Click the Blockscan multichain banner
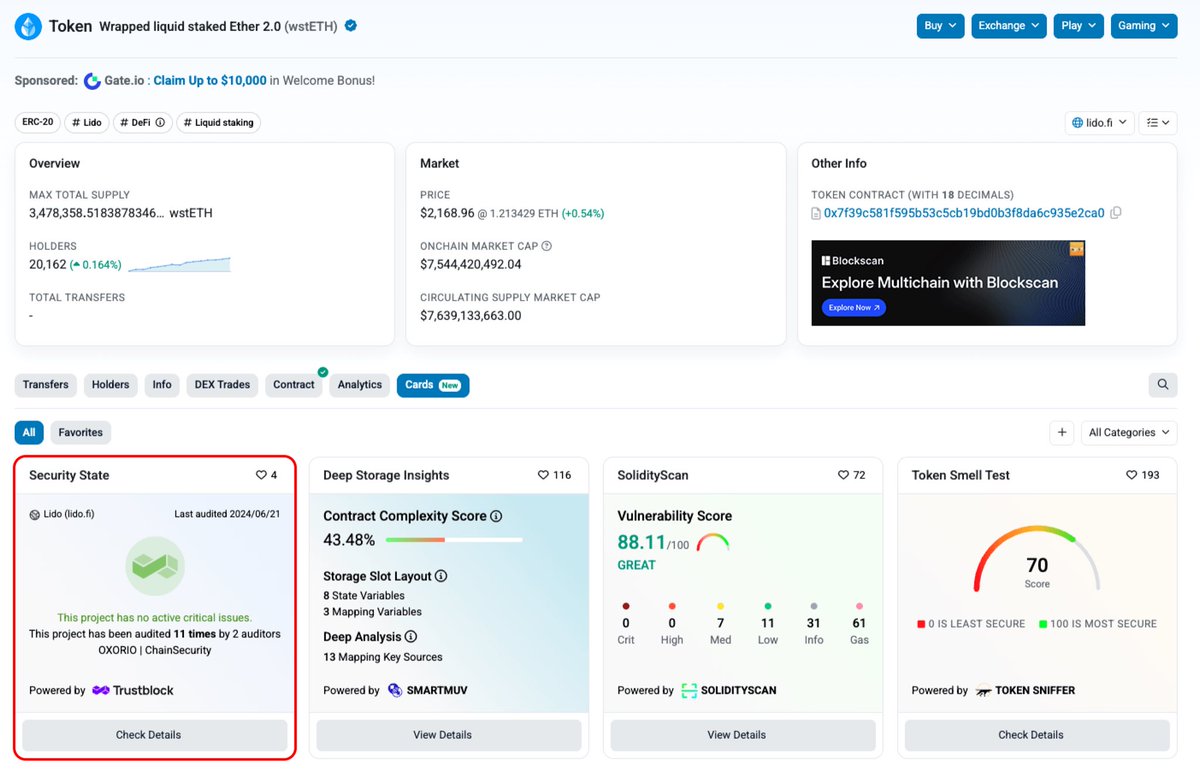The width and height of the screenshot is (1200, 769). [x=948, y=283]
